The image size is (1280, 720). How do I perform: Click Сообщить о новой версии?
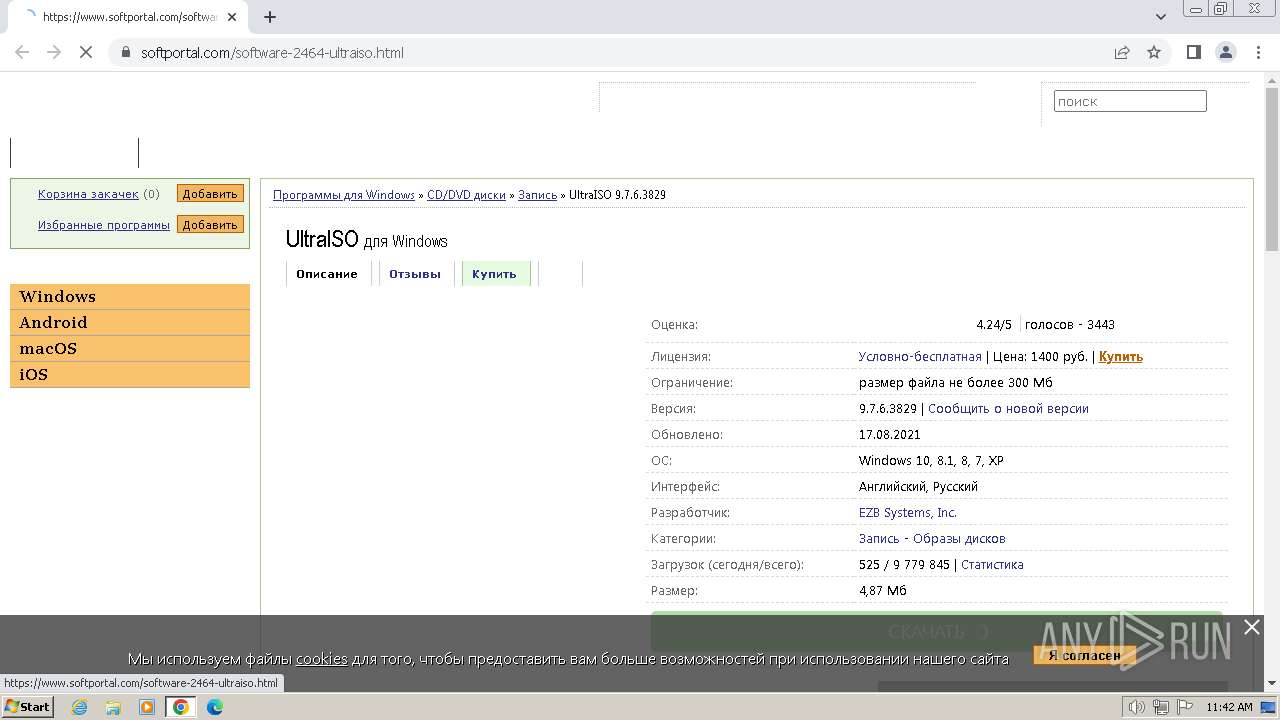(1008, 408)
